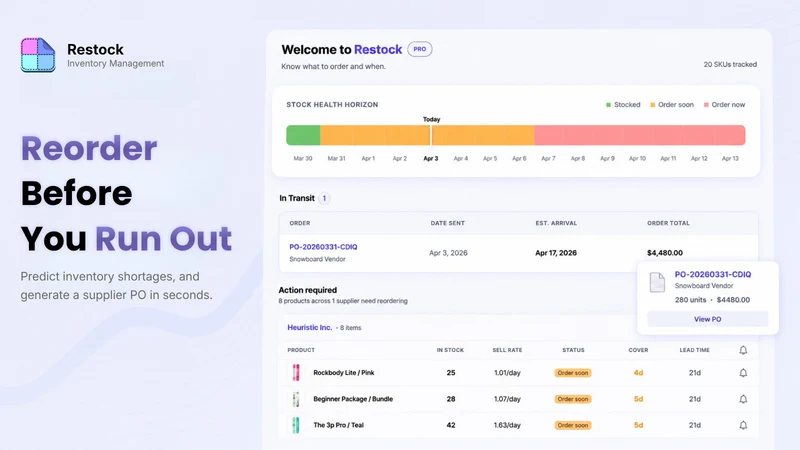This screenshot has width=800, height=450.
Task: Click The 3p Pro / Teal product thumbnail
Action: [x=296, y=425]
